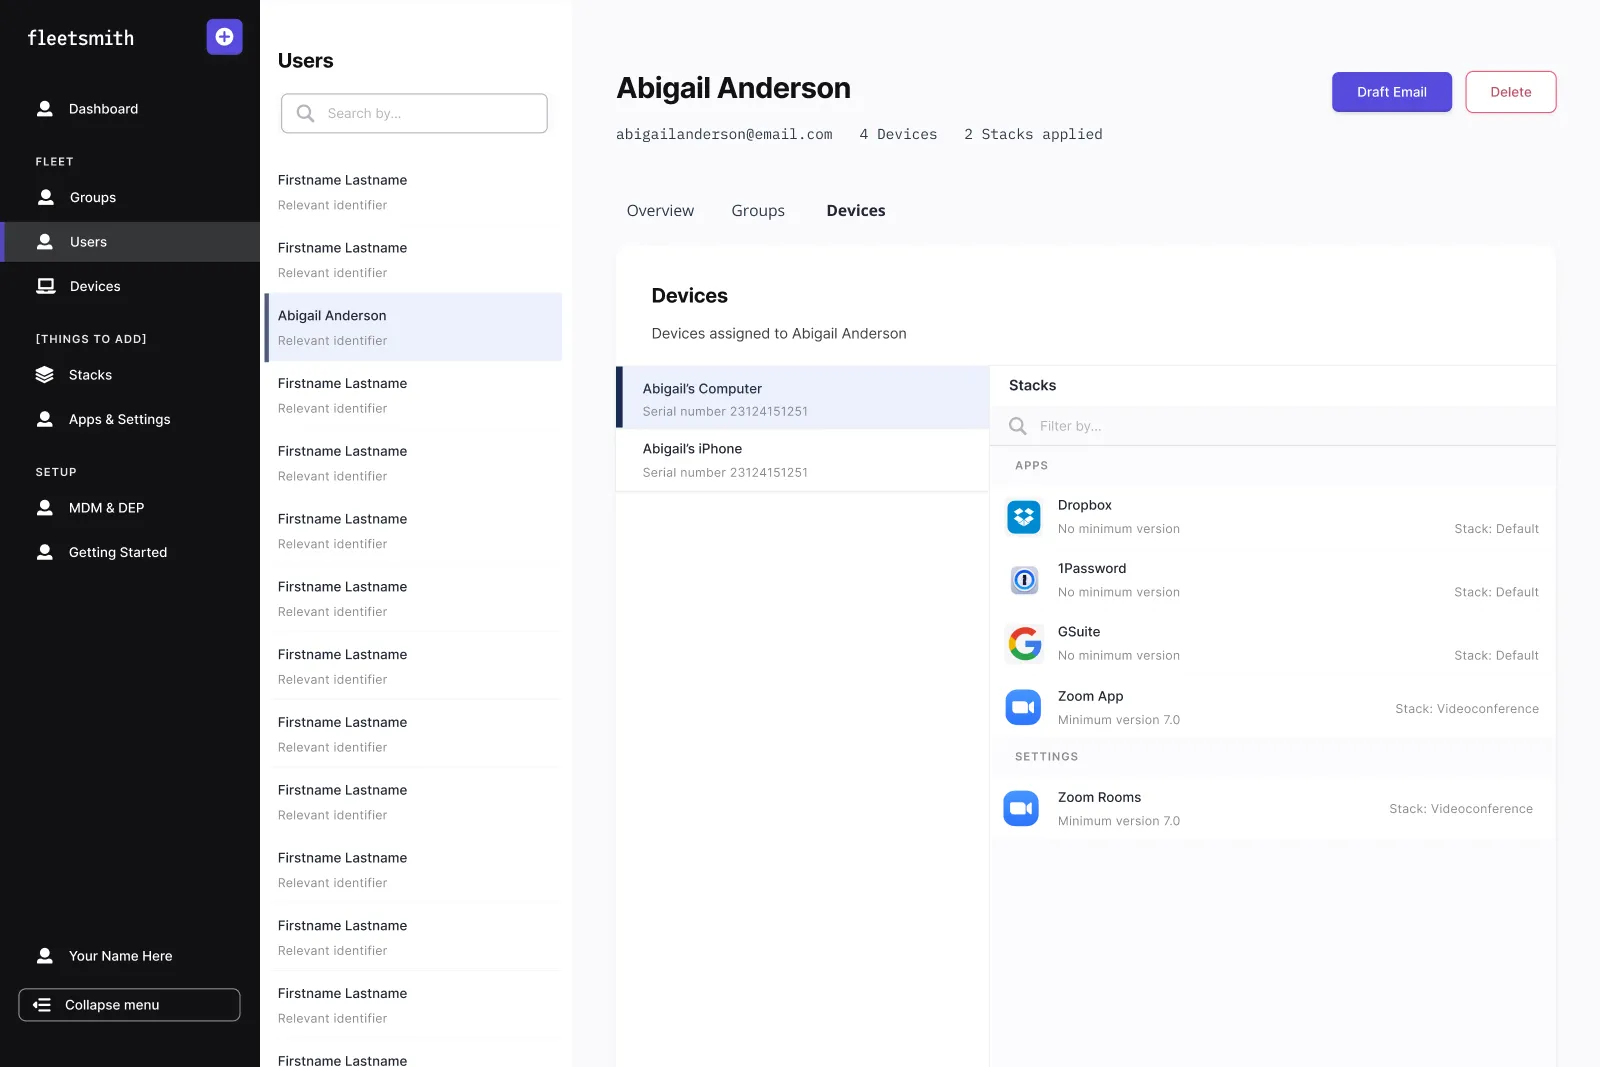Click the Collapse menu button

click(129, 1005)
